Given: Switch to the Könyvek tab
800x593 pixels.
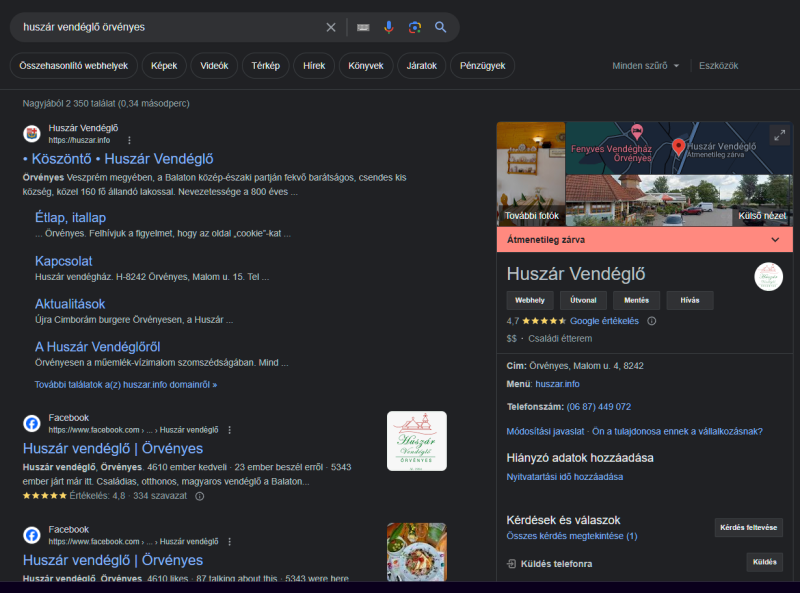Looking at the screenshot, I should pyautogui.click(x=366, y=66).
